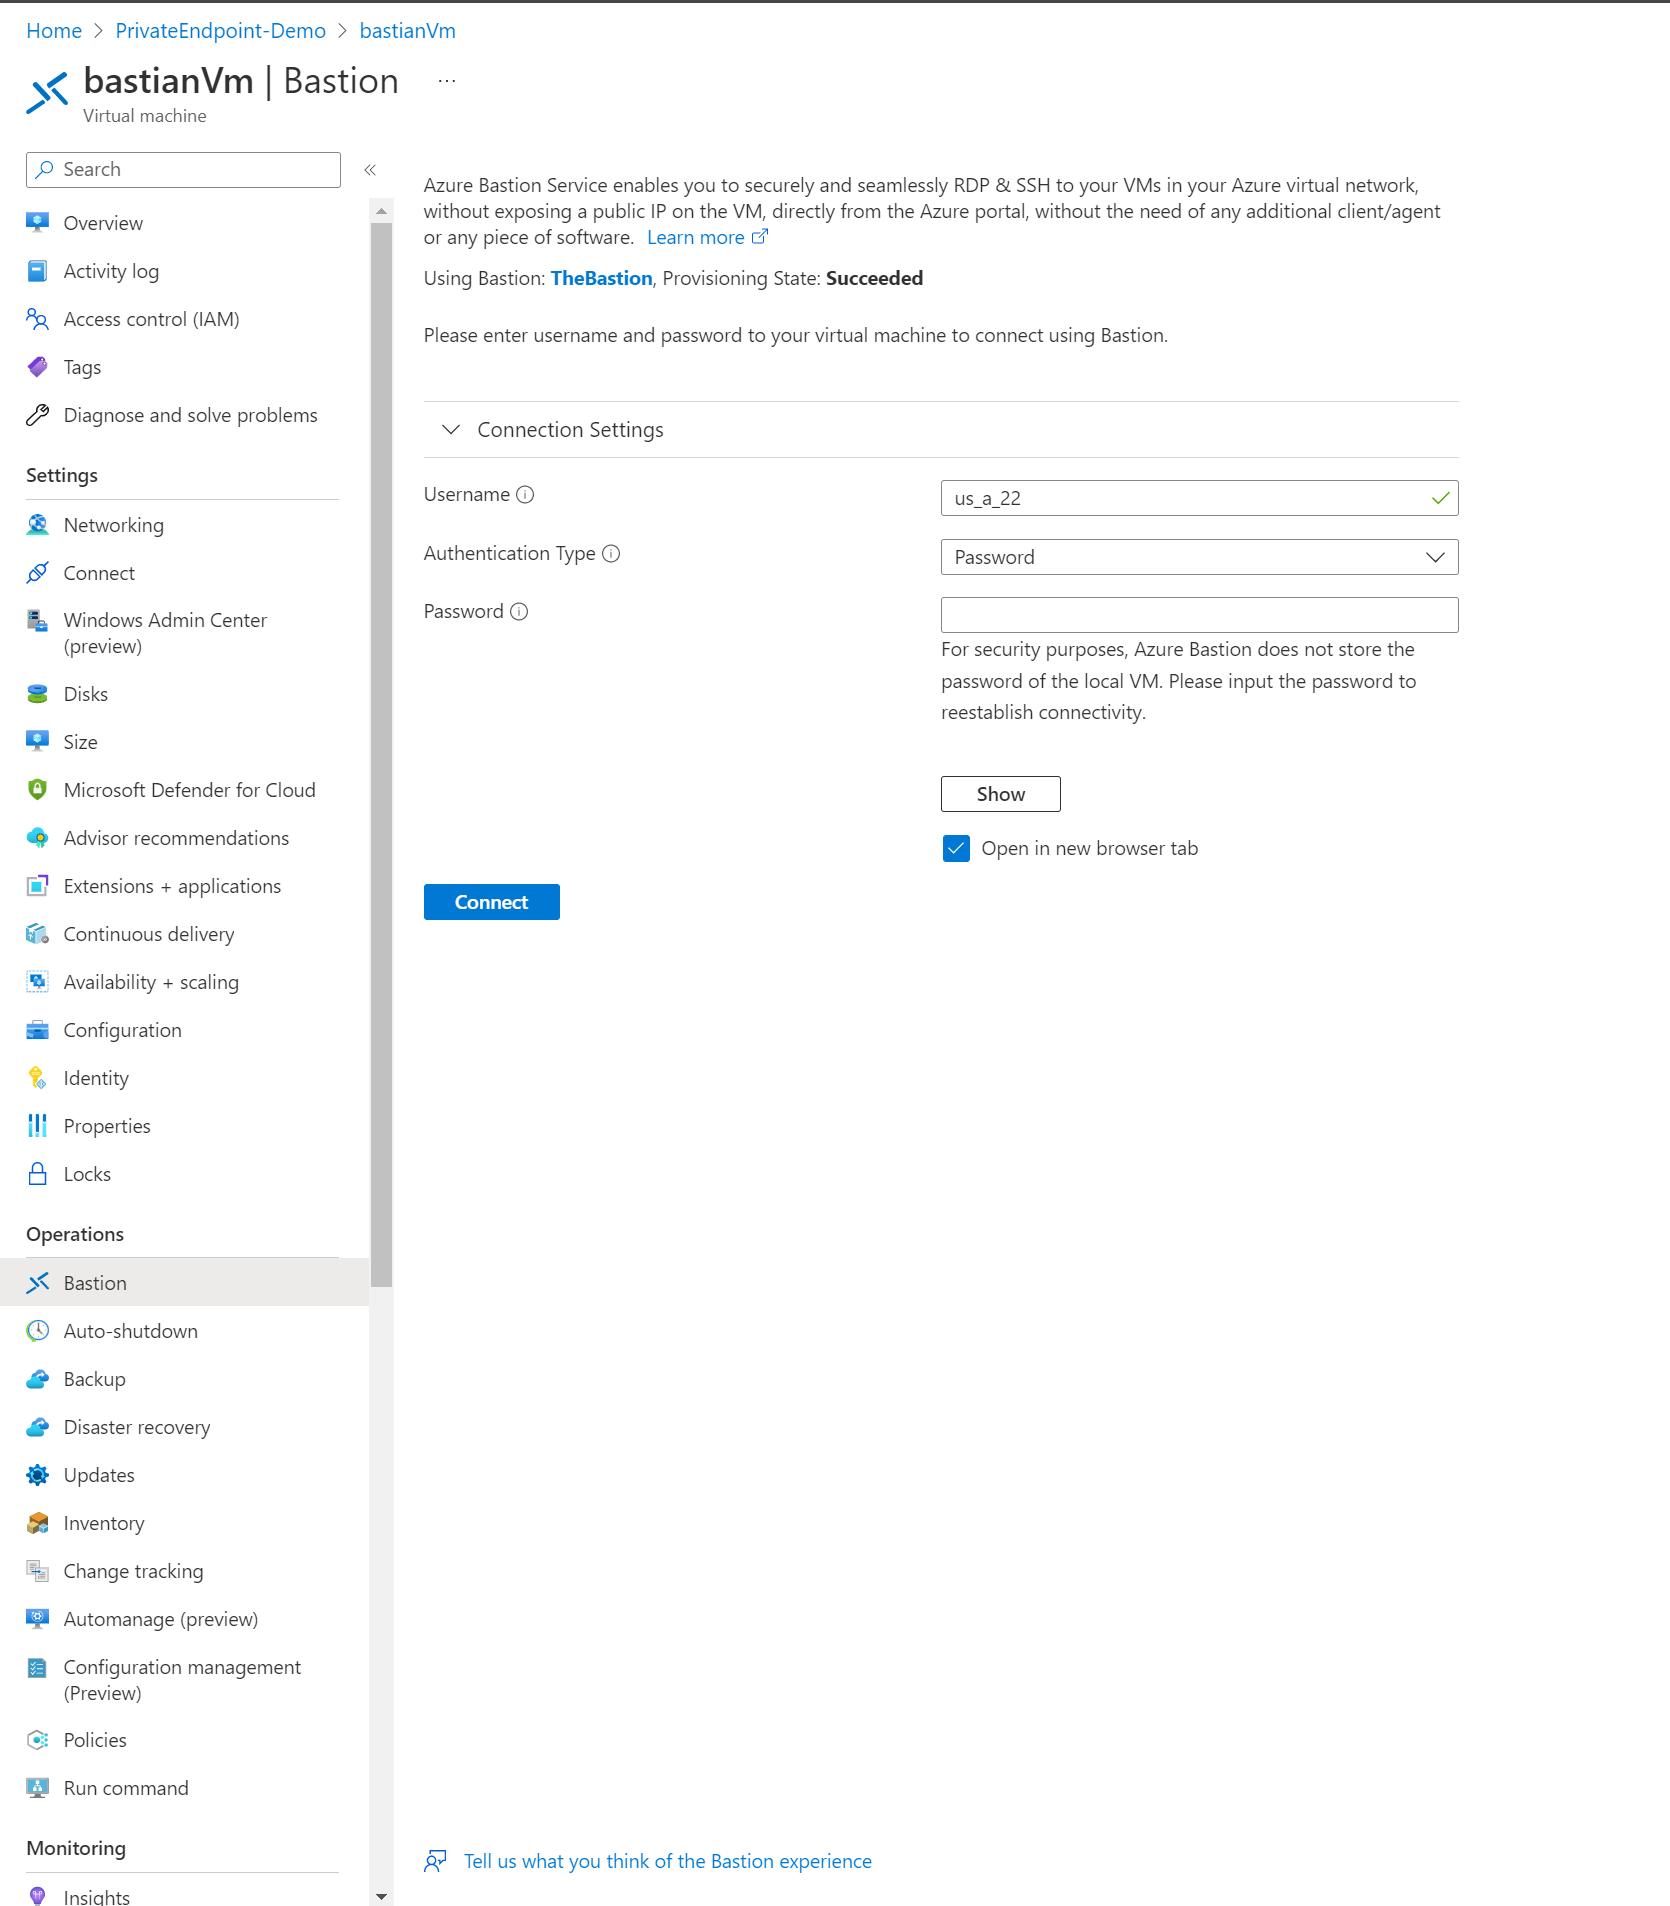Go to Home breadcrumb
The width and height of the screenshot is (1670, 1906).
click(54, 31)
